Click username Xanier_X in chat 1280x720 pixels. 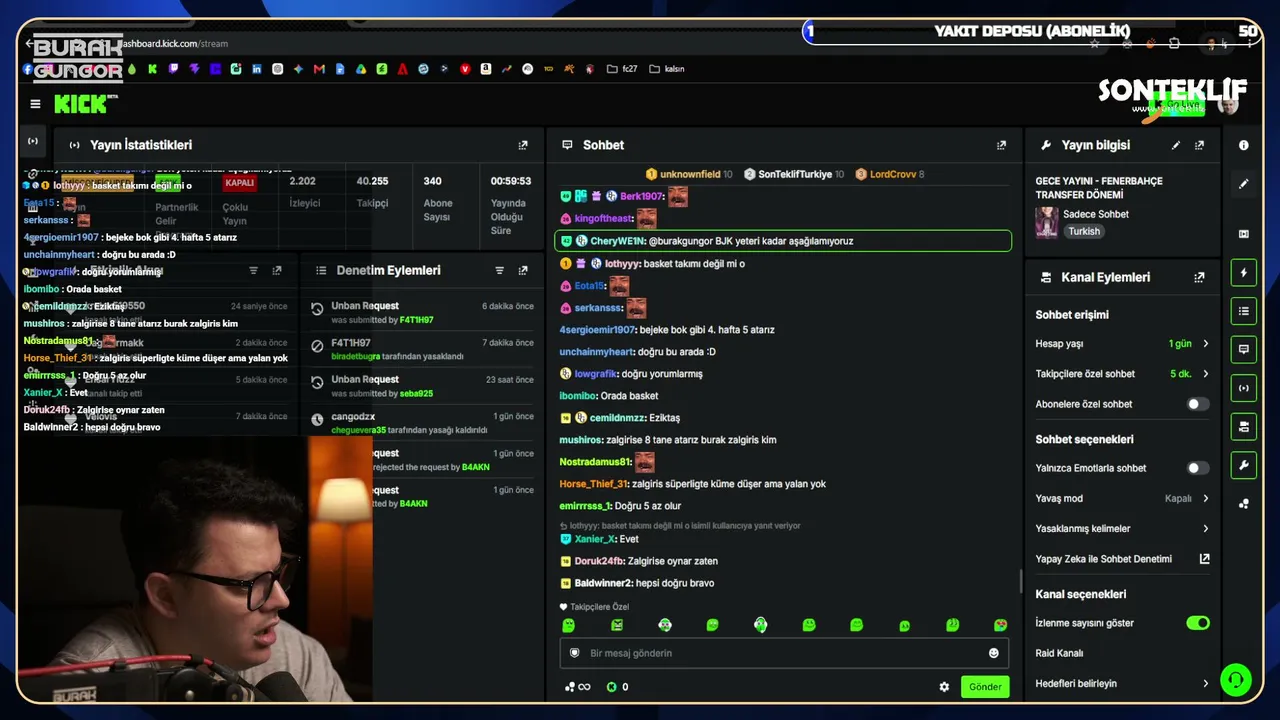[x=595, y=539]
